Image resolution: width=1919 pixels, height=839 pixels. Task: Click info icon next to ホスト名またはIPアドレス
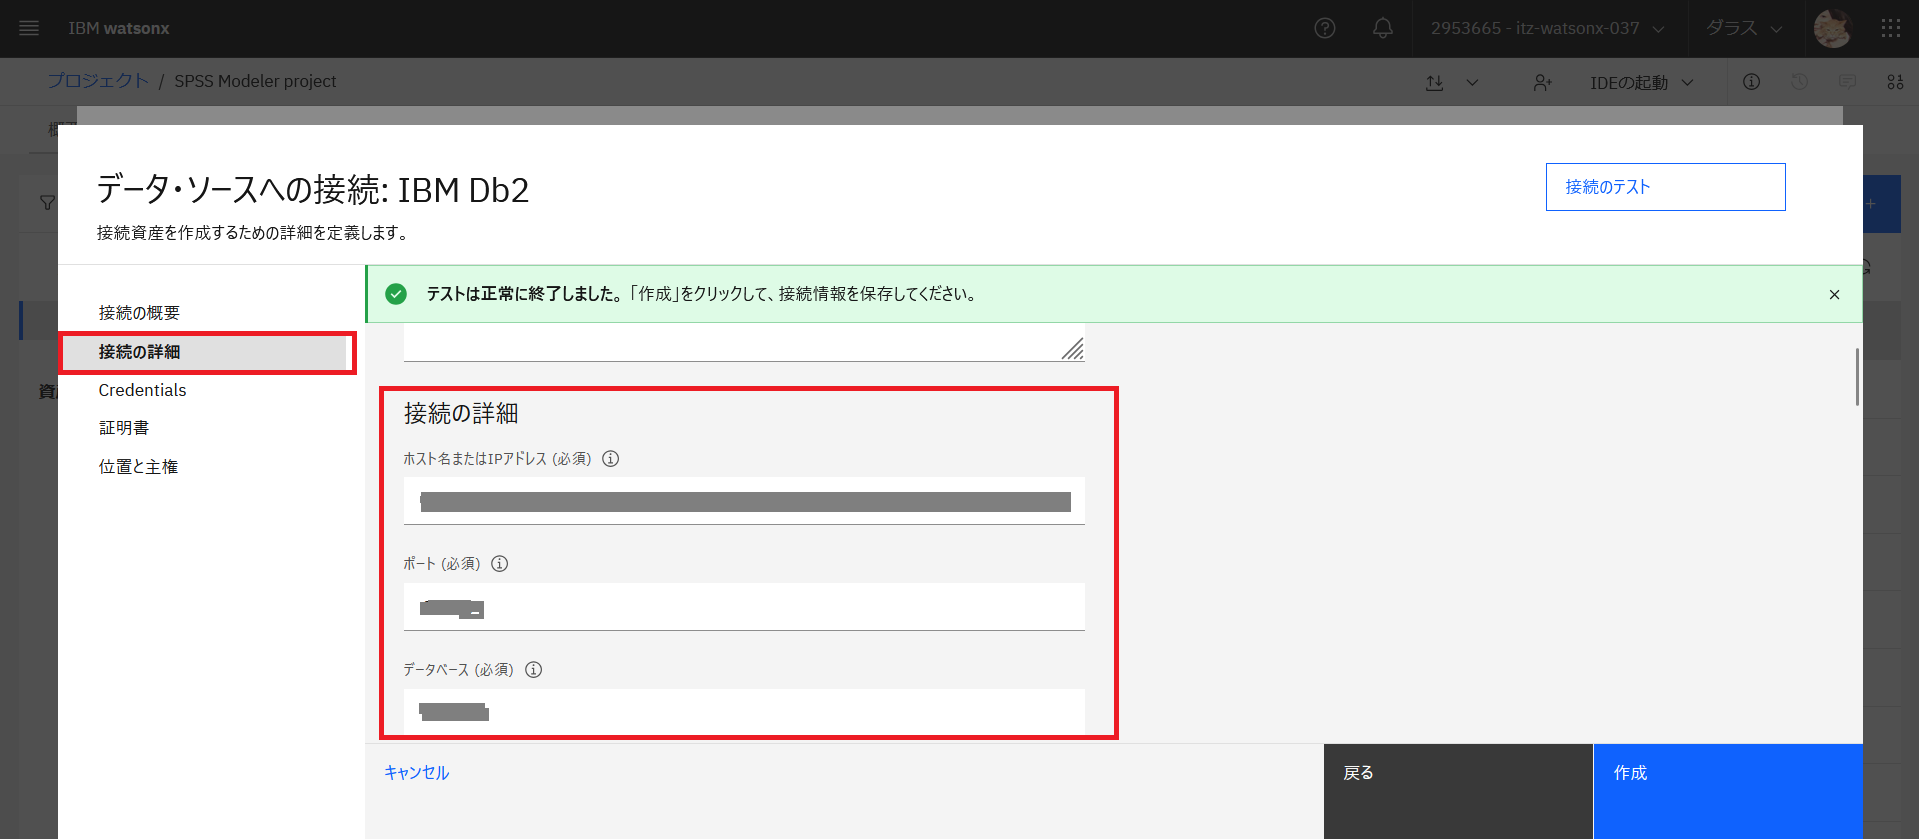(x=611, y=459)
